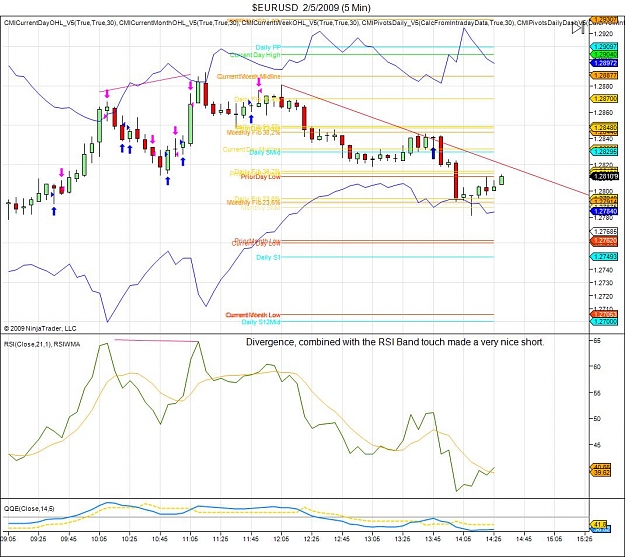Click the 1.2740 price axis label
This screenshot has height=557, width=625.
coord(603,270)
